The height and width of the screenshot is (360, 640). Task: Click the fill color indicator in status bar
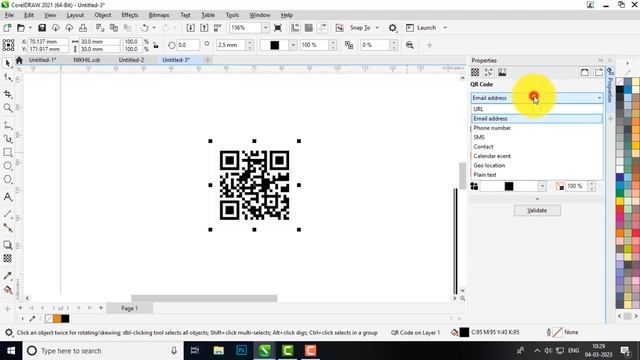click(x=464, y=332)
